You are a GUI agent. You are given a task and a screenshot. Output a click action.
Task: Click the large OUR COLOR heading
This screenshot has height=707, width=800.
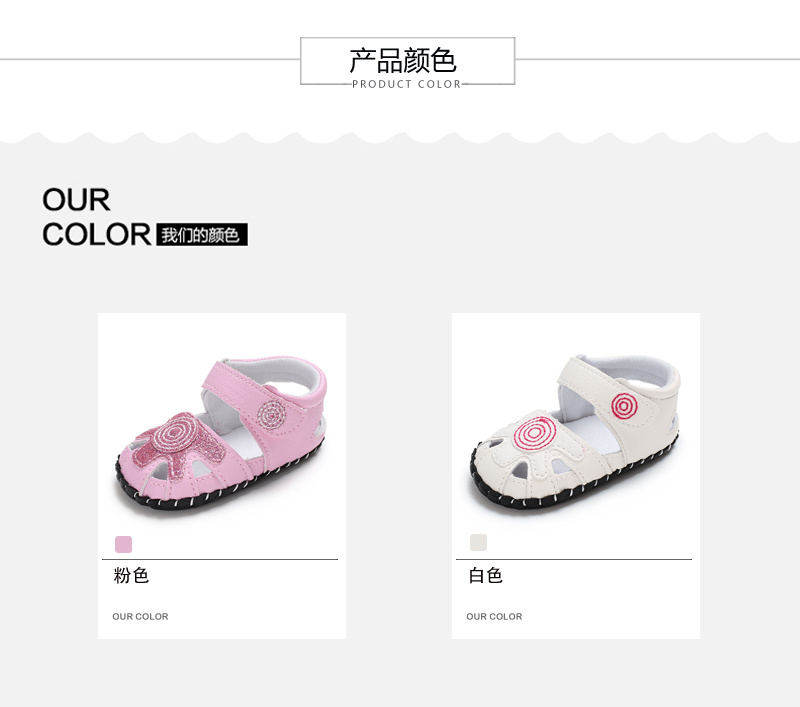pyautogui.click(x=96, y=217)
